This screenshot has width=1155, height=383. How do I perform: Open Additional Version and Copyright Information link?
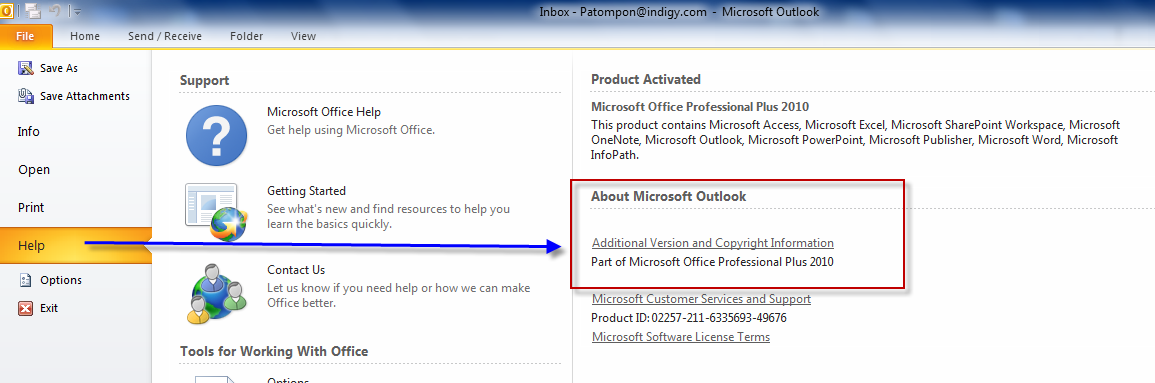[712, 242]
